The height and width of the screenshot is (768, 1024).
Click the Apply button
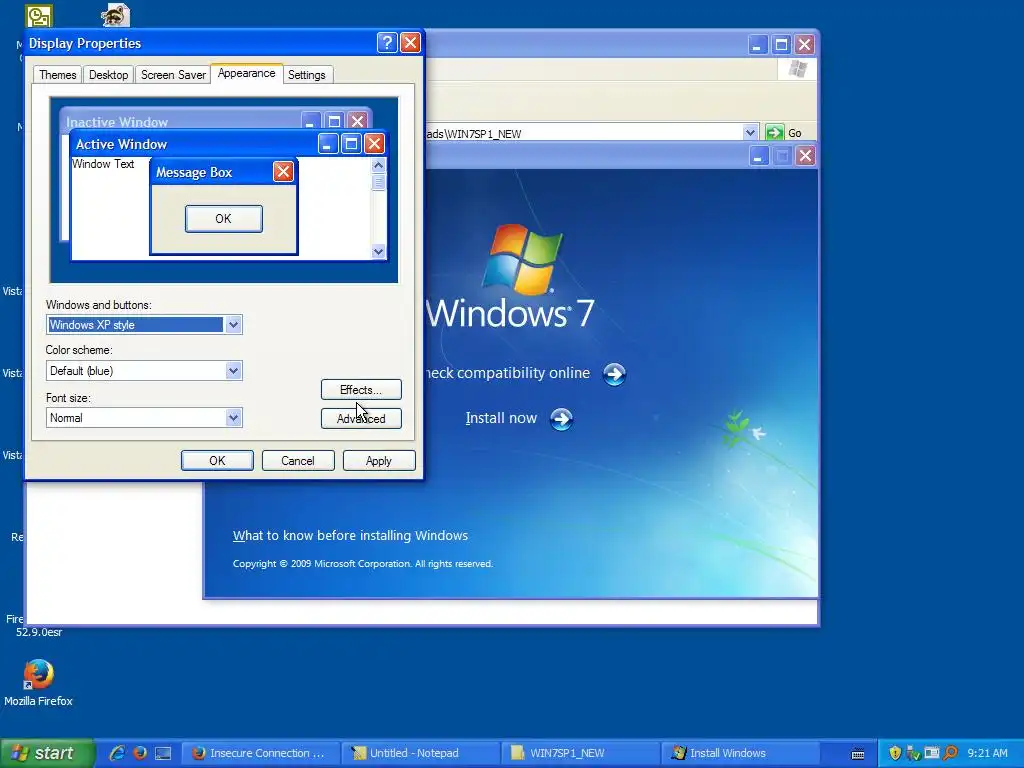[x=379, y=460]
